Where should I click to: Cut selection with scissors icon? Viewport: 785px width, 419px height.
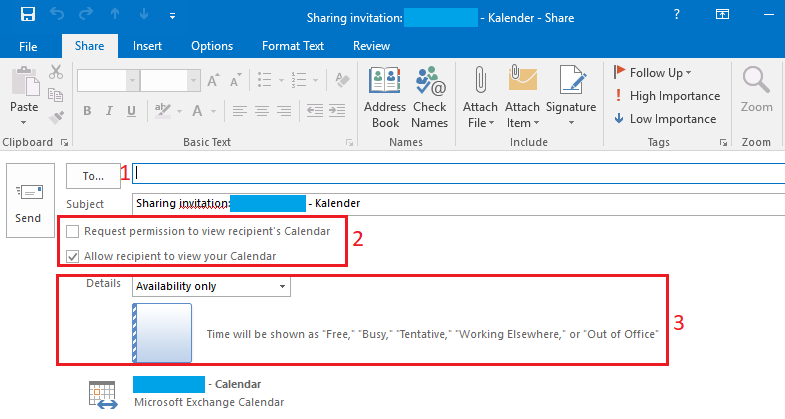pos(56,72)
